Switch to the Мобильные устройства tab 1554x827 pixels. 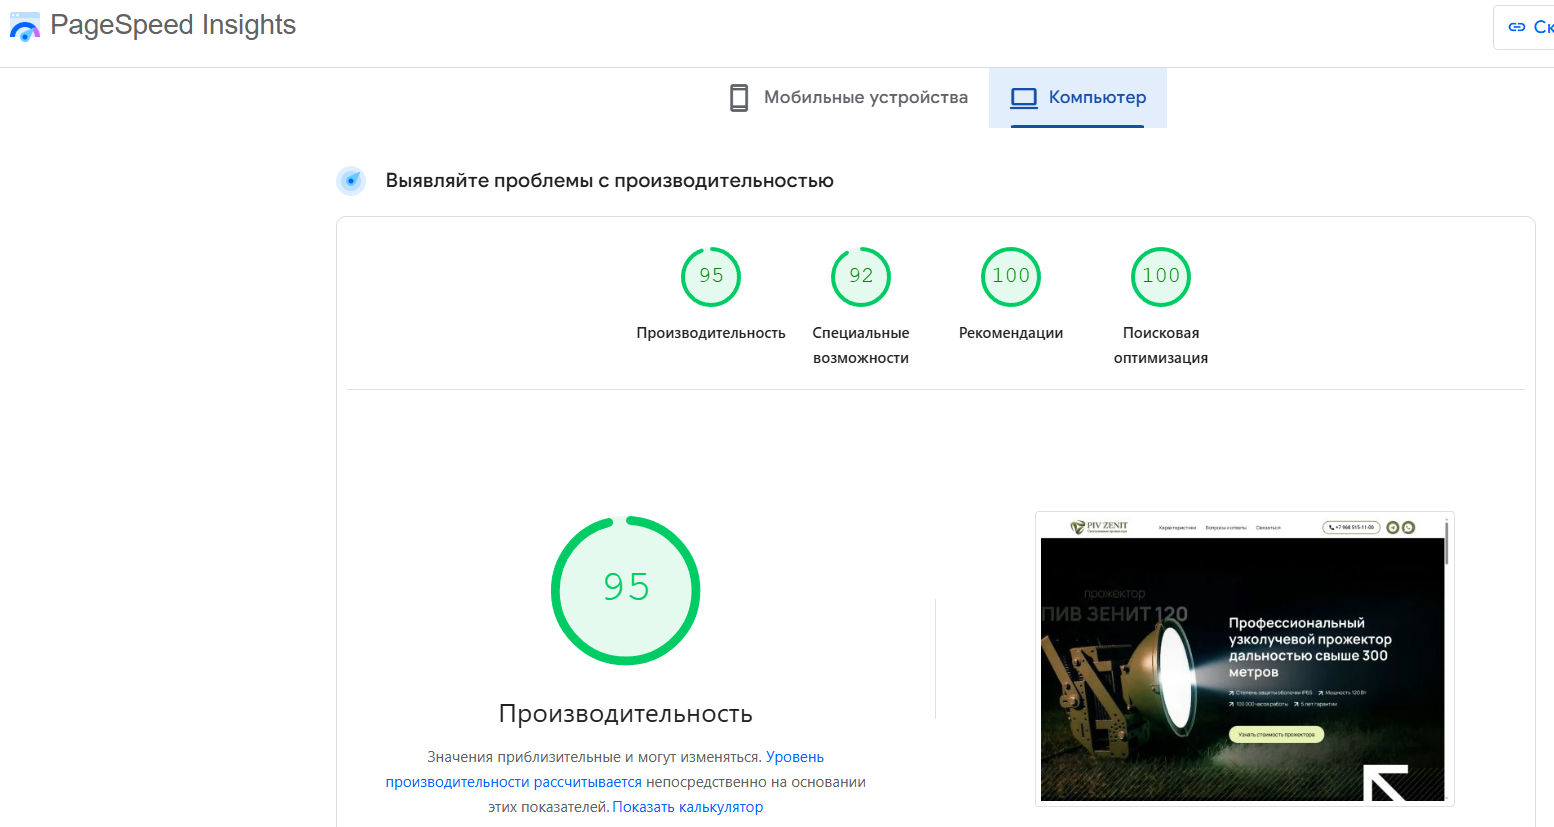click(865, 97)
